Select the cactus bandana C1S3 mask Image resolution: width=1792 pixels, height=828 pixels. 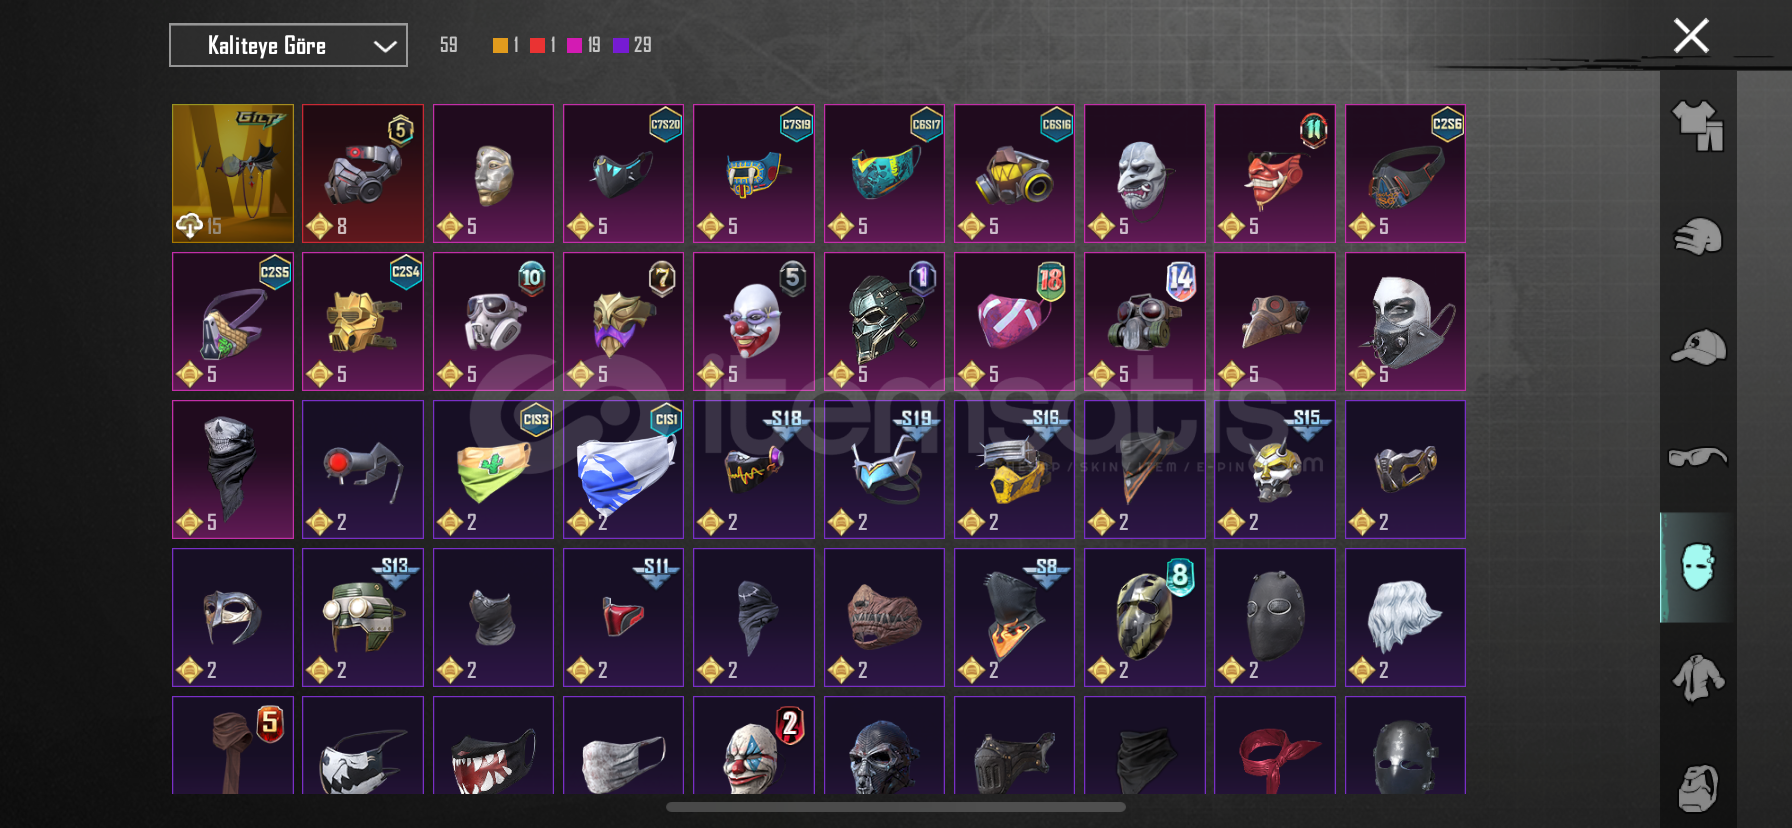(493, 469)
